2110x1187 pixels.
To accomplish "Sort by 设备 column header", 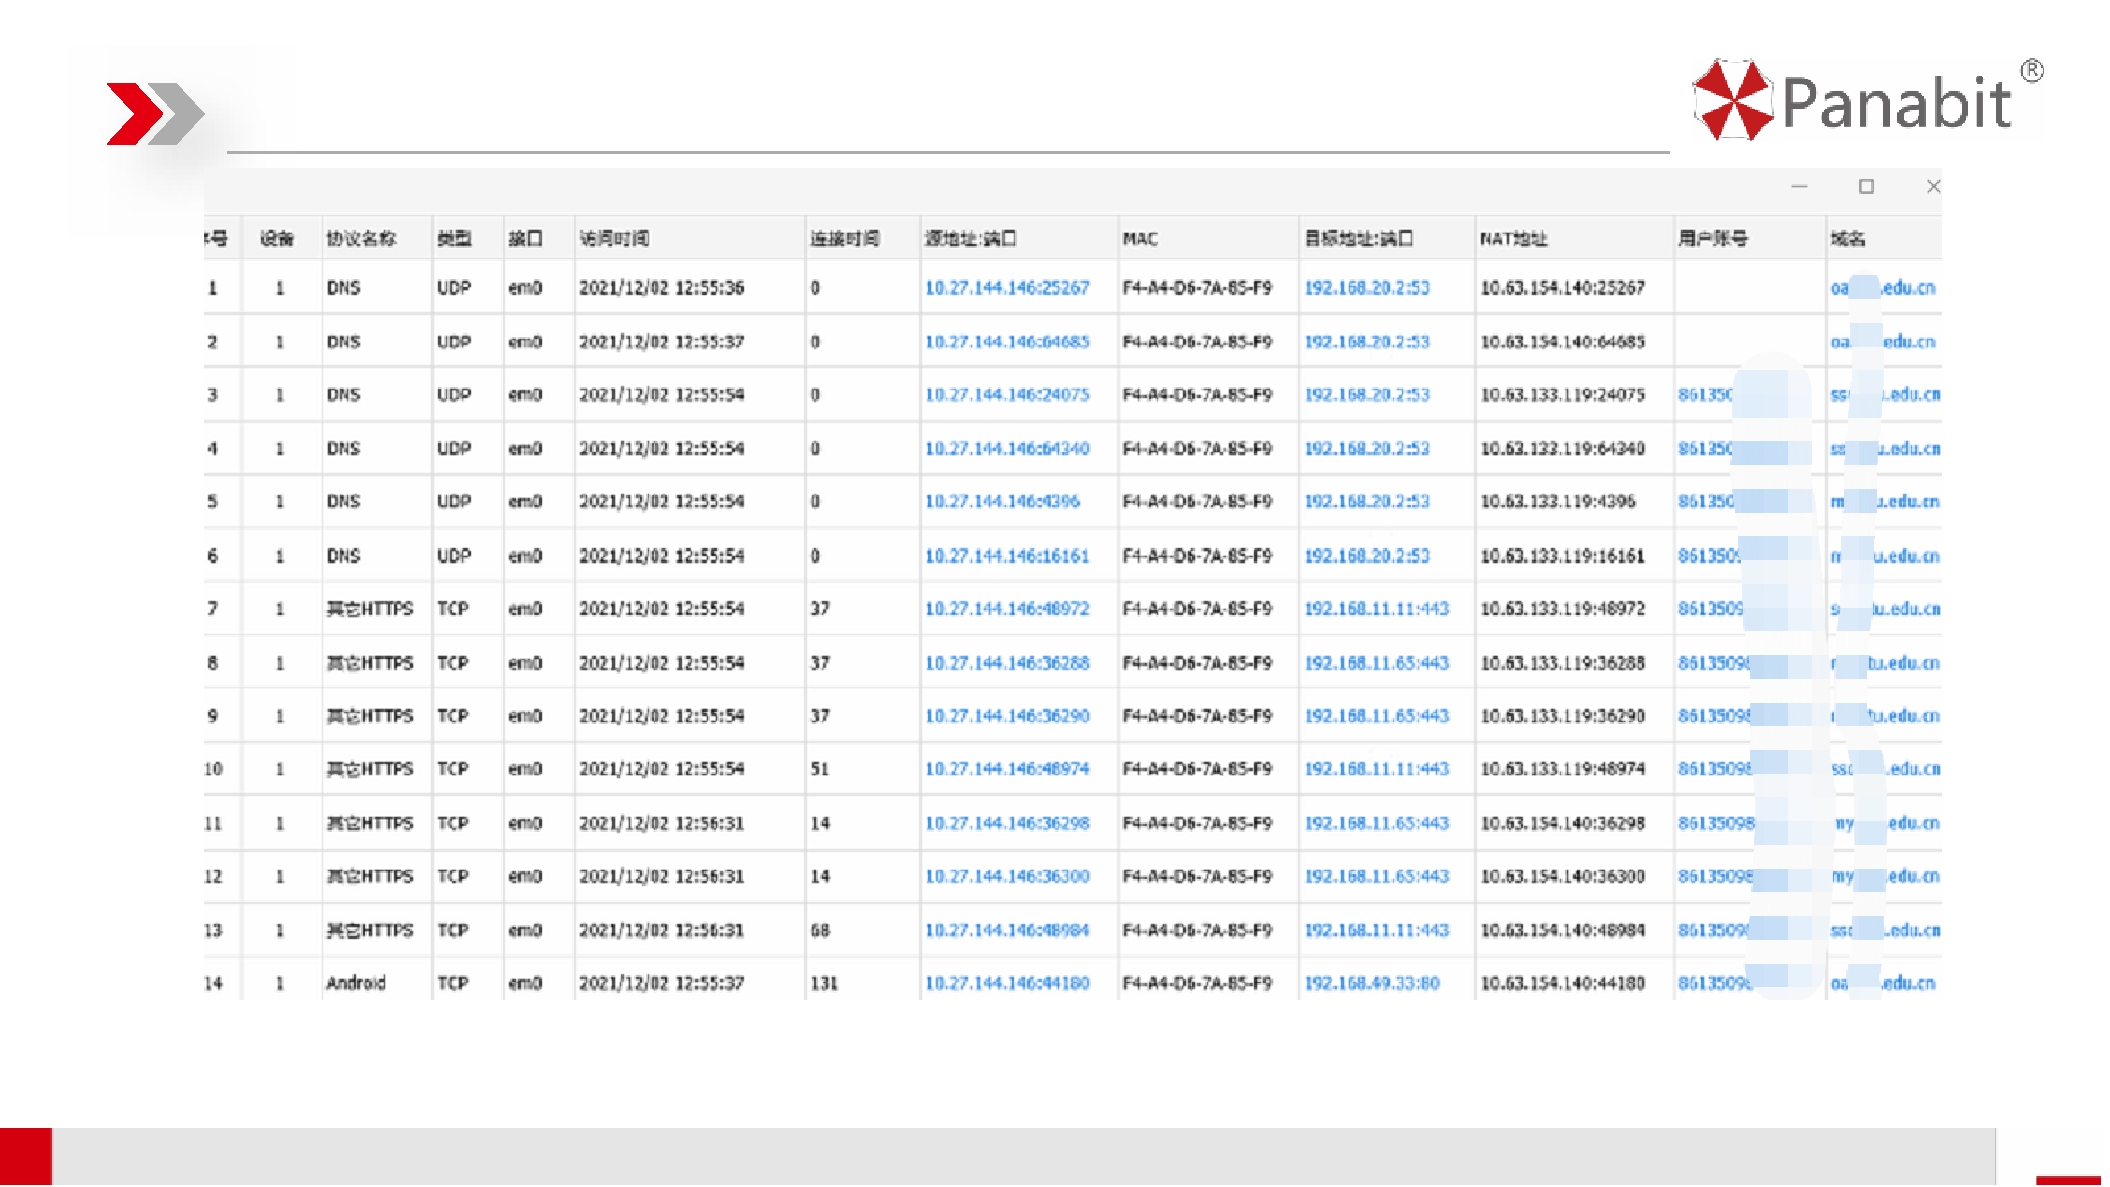I will (x=277, y=239).
